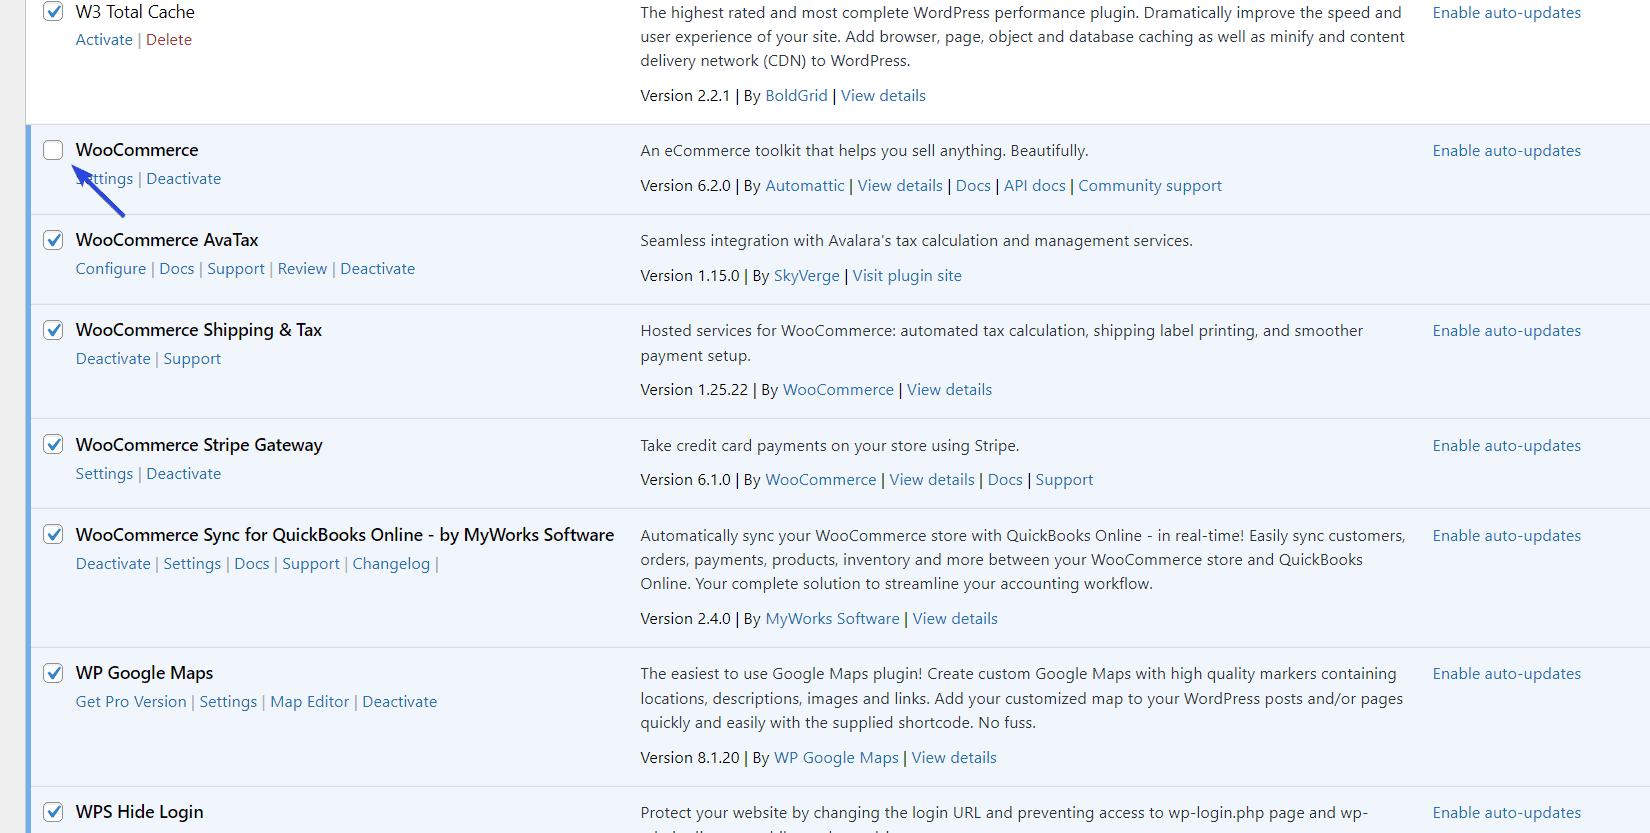Open WooCommerce API docs link
The height and width of the screenshot is (833, 1650).
tap(1034, 186)
